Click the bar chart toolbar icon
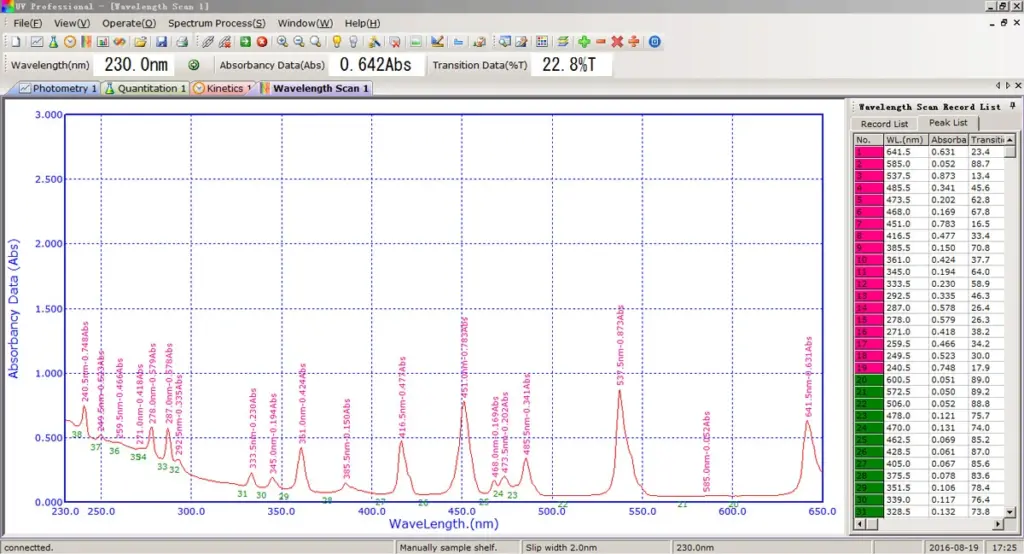 pos(103,42)
